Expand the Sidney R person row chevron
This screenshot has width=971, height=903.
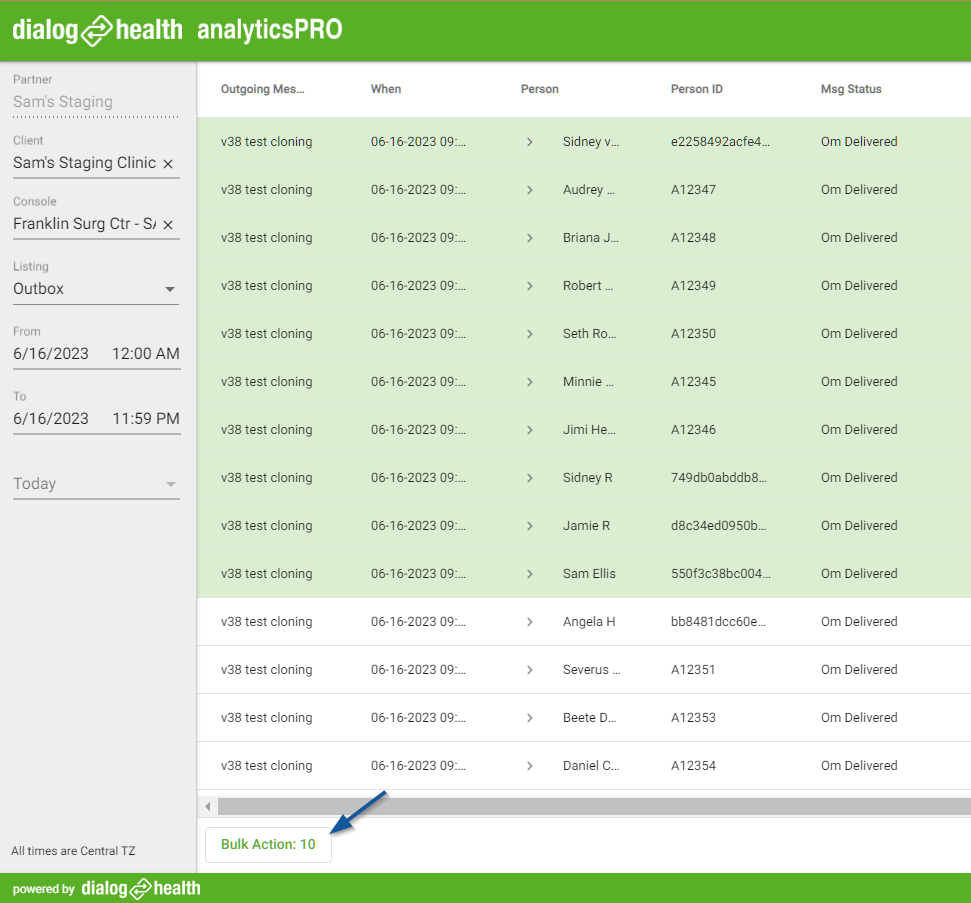529,478
